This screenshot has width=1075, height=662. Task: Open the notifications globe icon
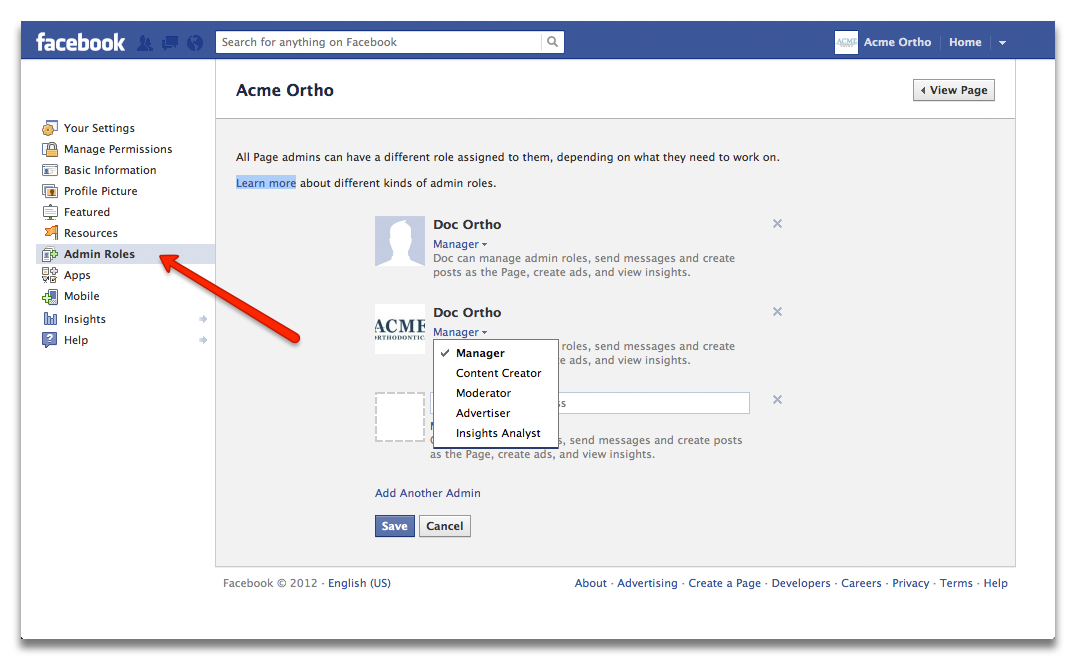click(x=195, y=43)
